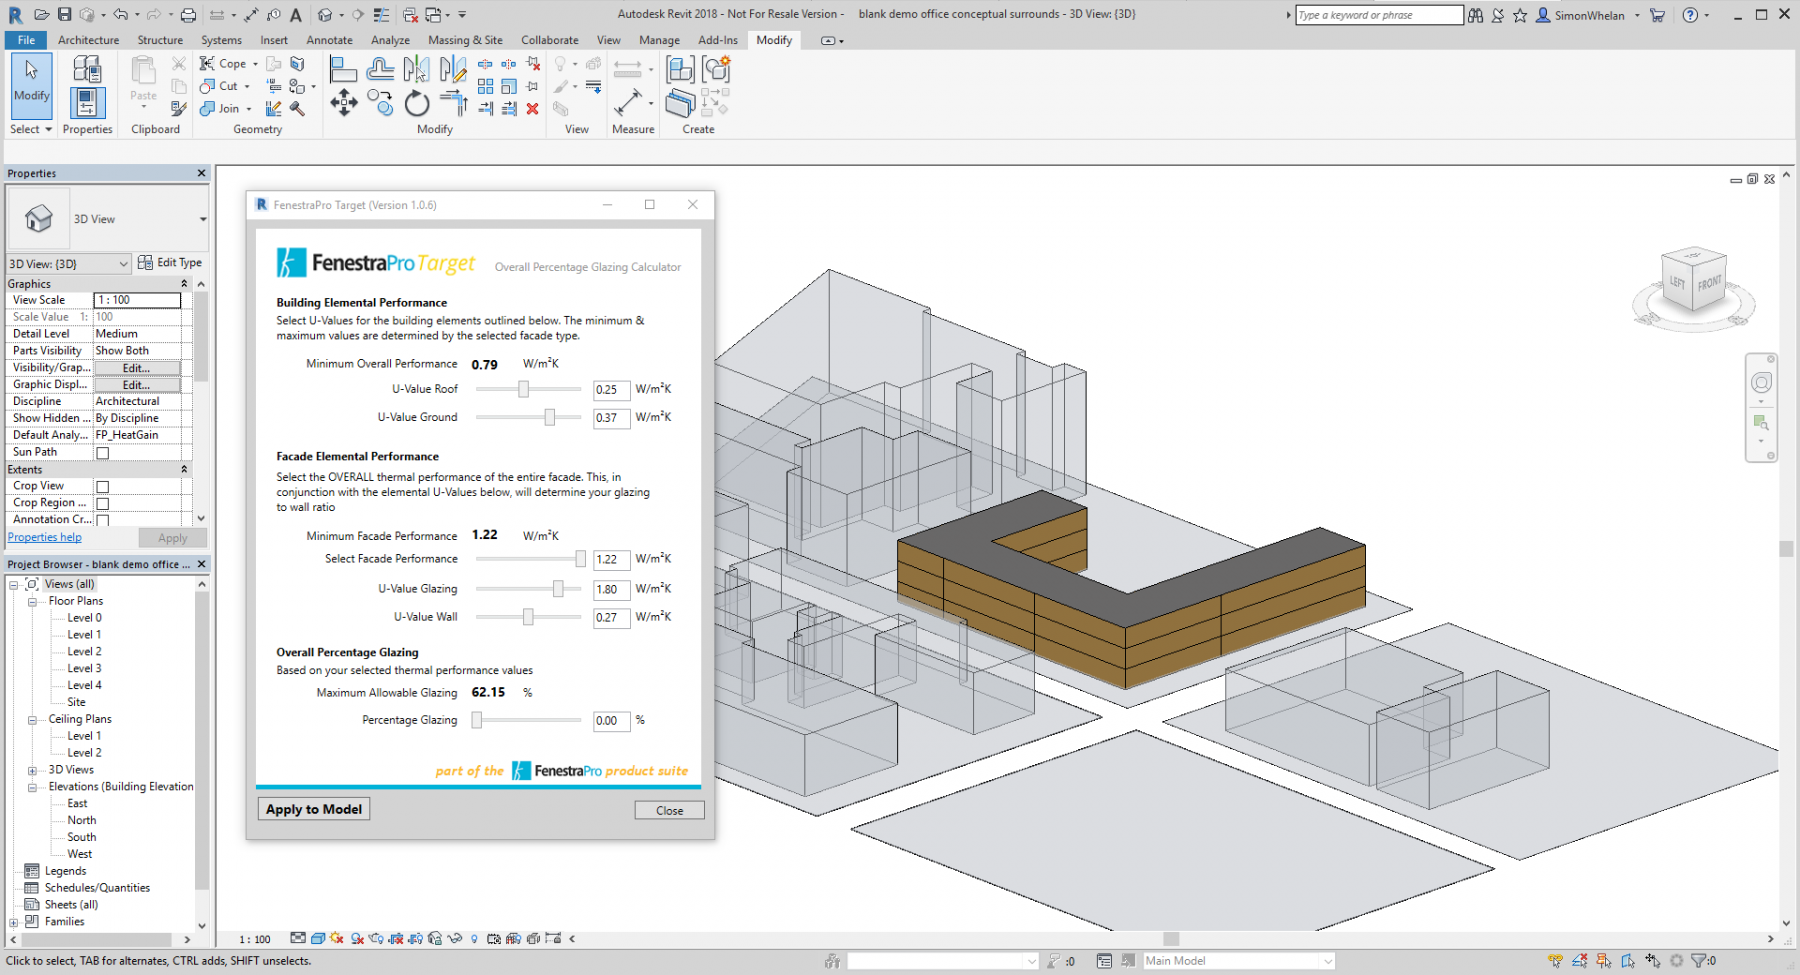
Task: Select the Offset tool
Action: (x=380, y=70)
